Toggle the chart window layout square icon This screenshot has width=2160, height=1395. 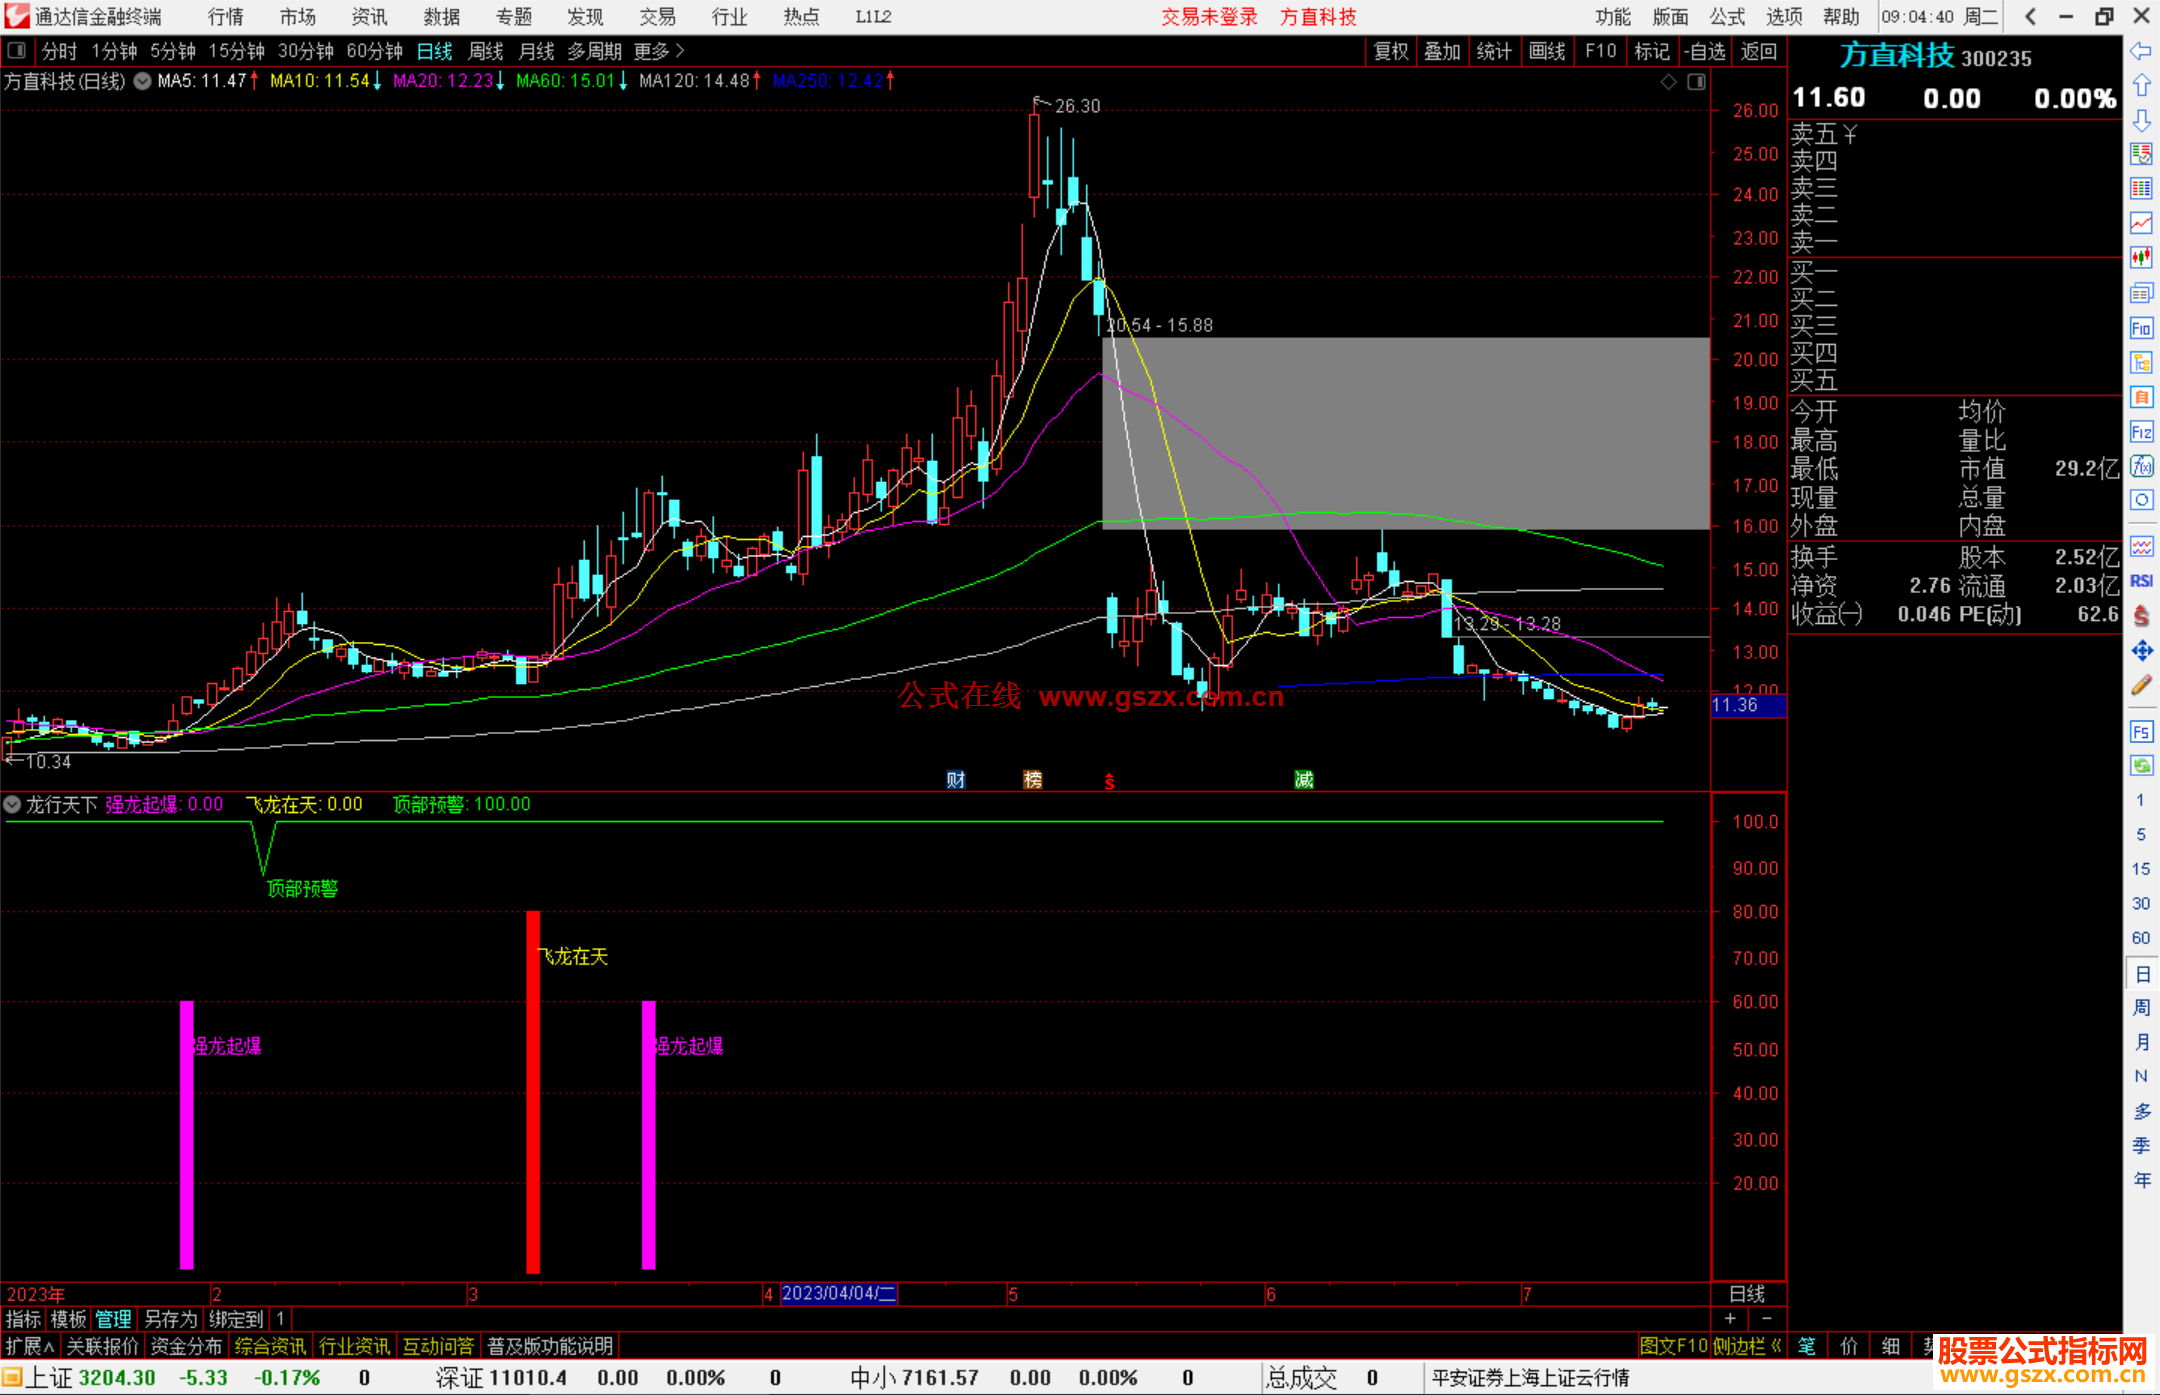pos(1696,82)
